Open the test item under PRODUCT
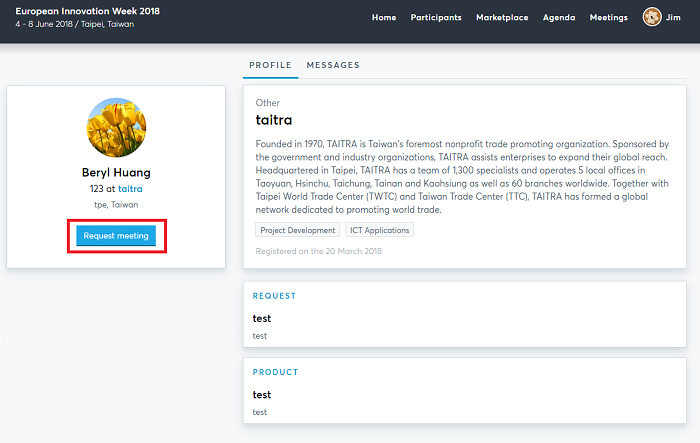 [x=262, y=395]
